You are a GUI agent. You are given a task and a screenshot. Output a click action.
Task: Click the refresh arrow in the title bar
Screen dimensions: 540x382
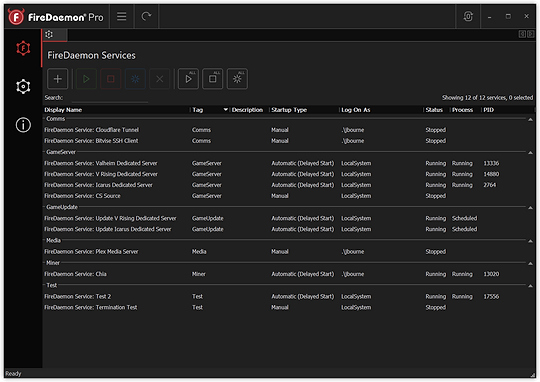tap(146, 16)
